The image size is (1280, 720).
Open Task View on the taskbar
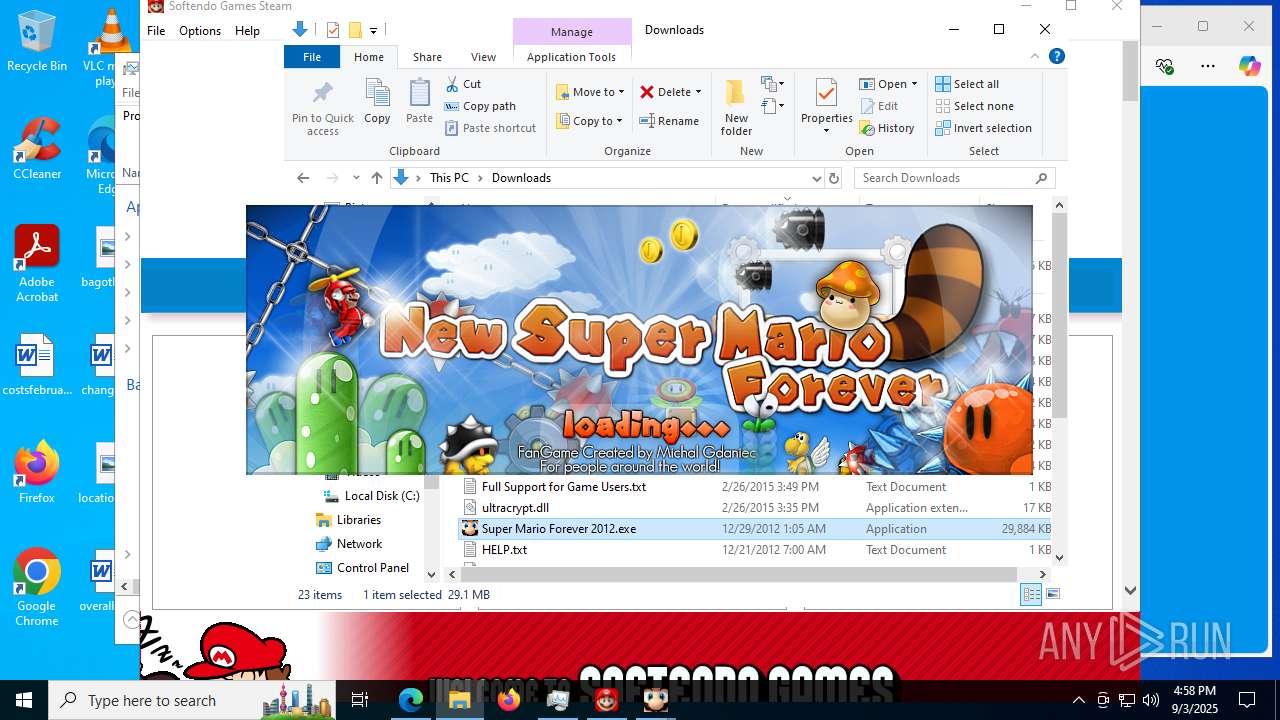(x=360, y=700)
